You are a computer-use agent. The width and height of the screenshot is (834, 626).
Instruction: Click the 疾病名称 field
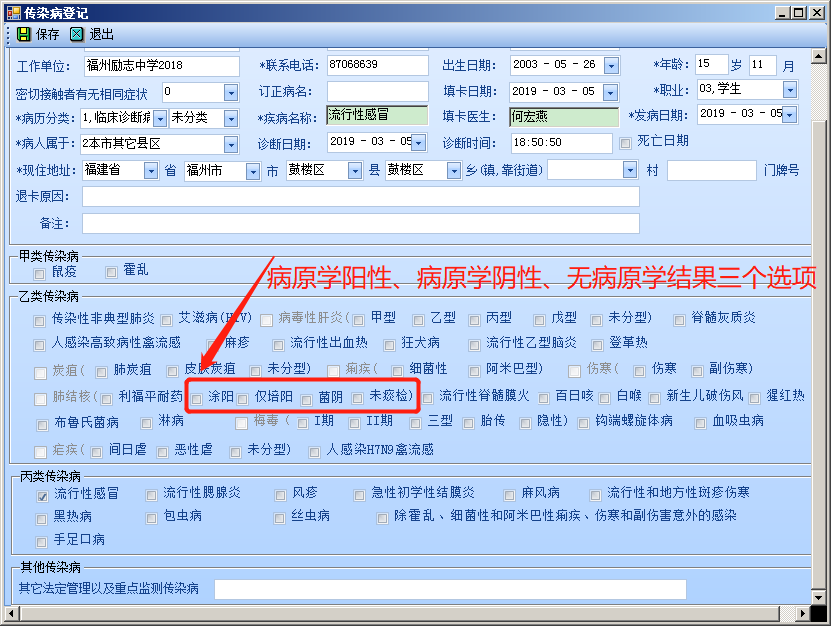[x=377, y=115]
